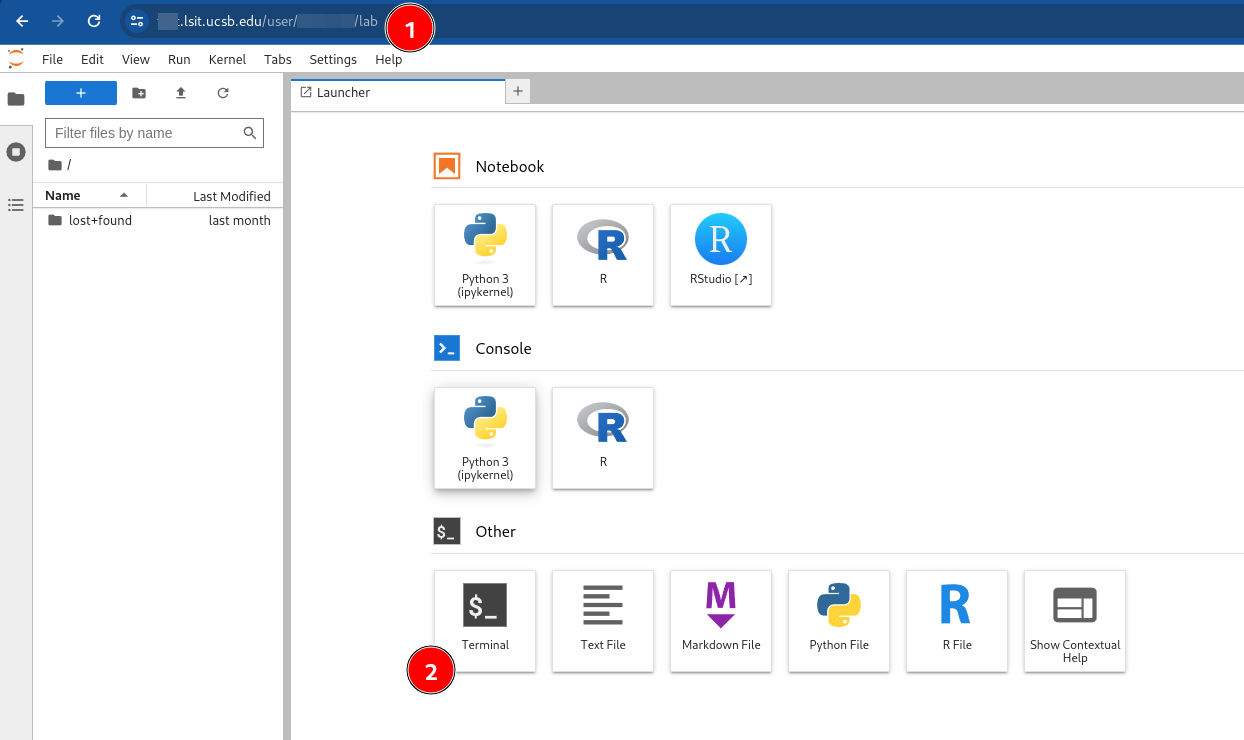This screenshot has height=740, width=1244.
Task: Click the Other section heading
Action: point(495,532)
